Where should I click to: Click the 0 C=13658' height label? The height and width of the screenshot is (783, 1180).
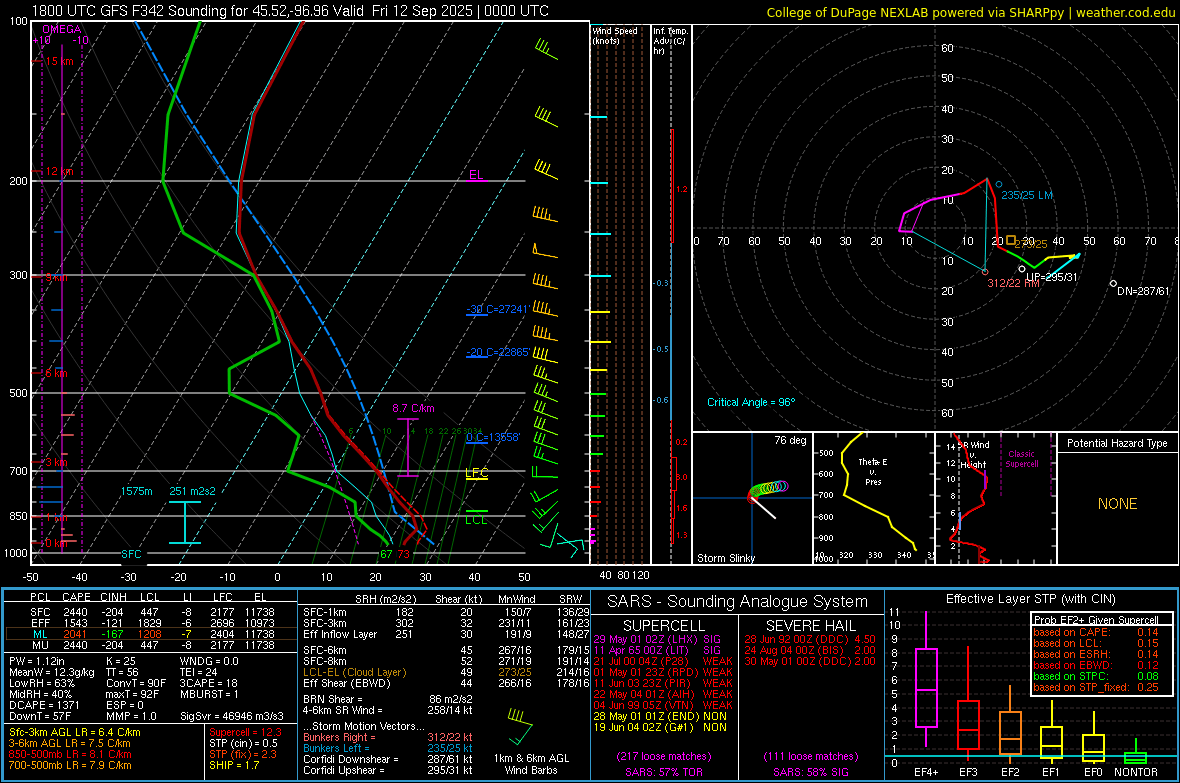pyautogui.click(x=493, y=437)
